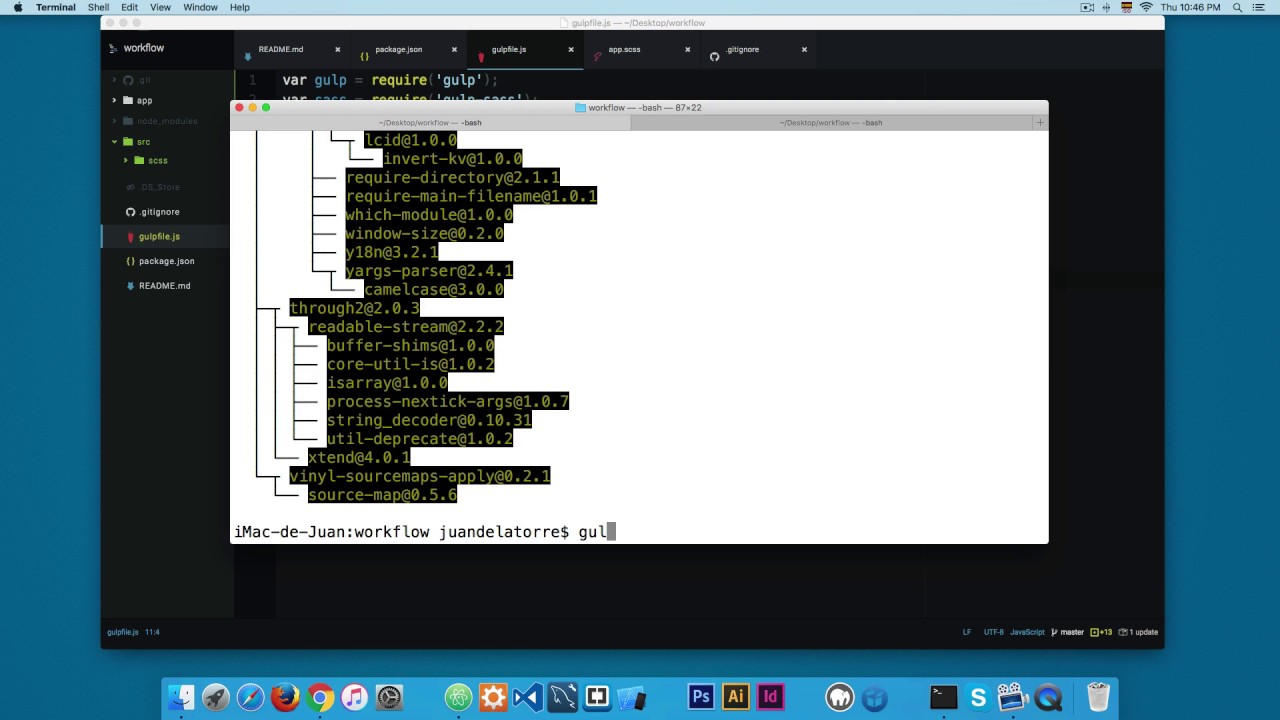
Task: Switch to Atom editor in Dock
Action: 458,697
